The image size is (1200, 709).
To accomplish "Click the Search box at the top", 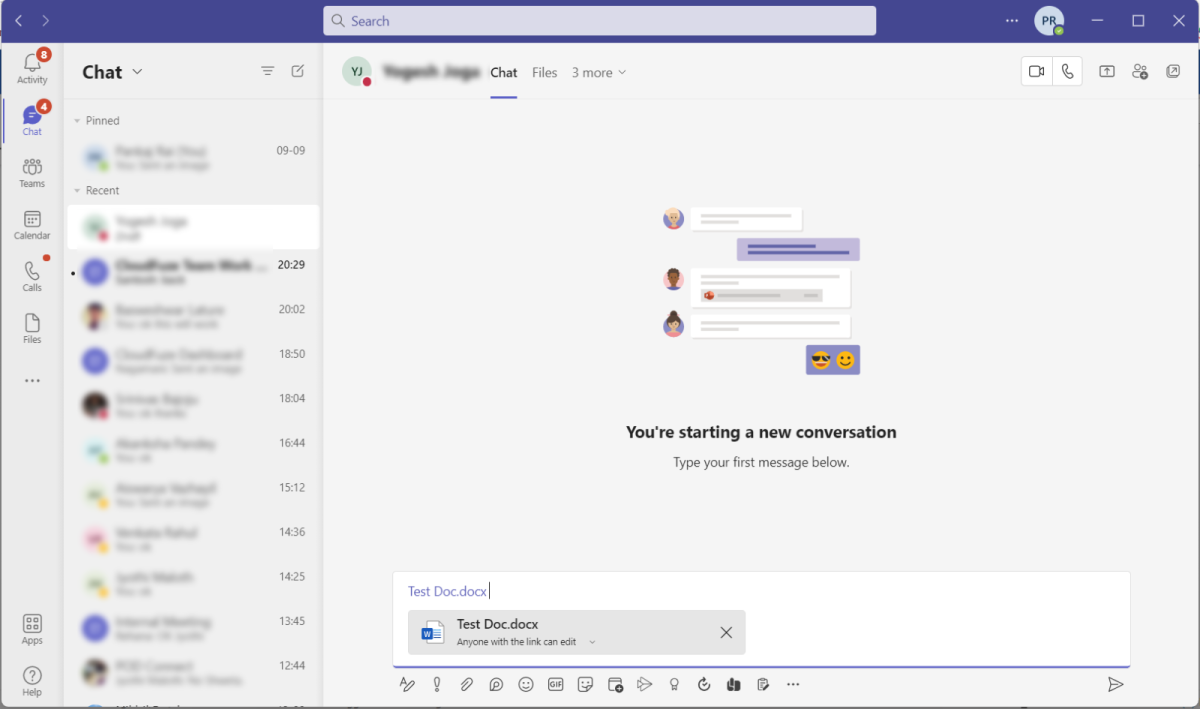I will click(599, 21).
